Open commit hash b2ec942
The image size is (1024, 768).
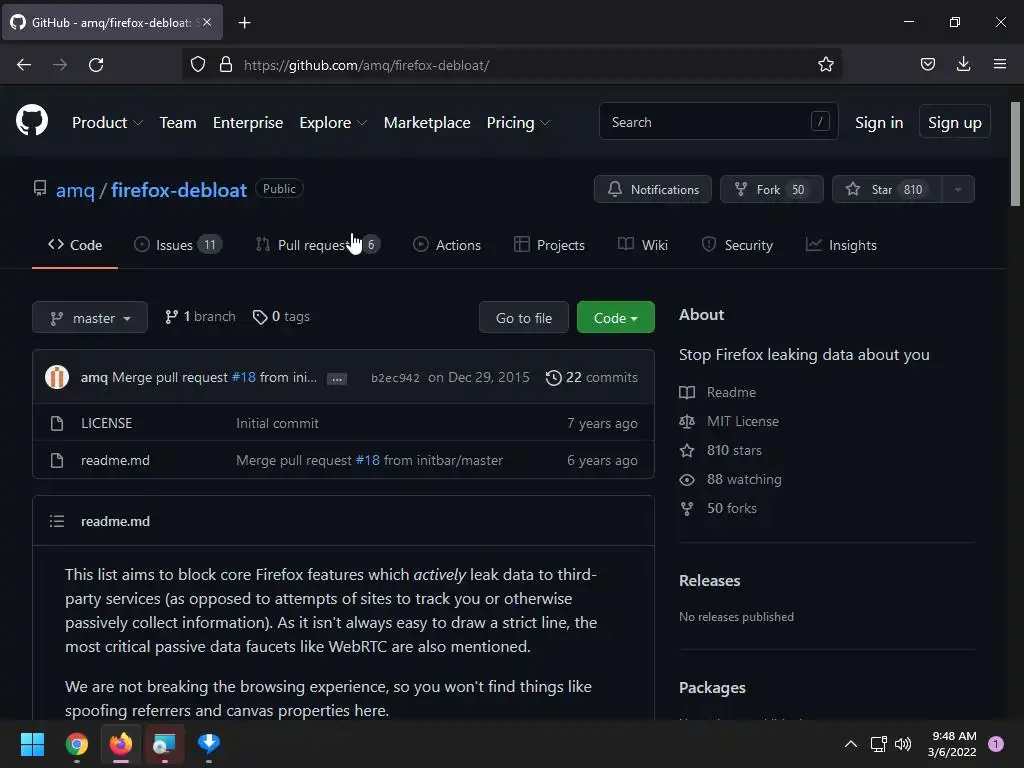pyautogui.click(x=395, y=378)
